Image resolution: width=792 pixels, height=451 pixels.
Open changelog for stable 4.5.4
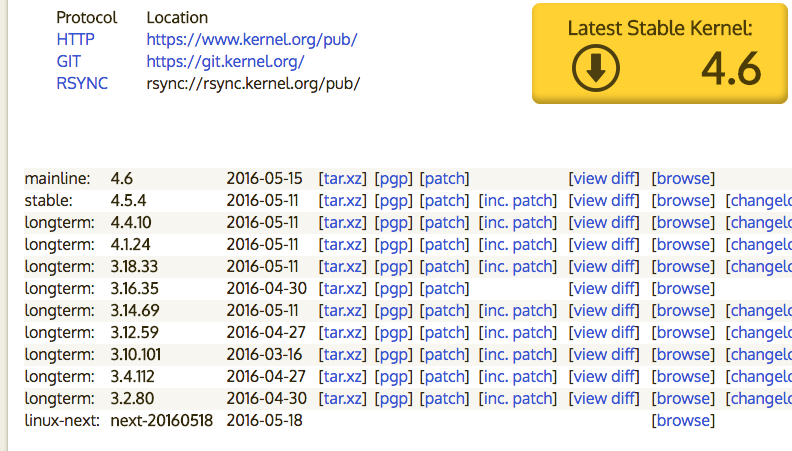[x=759, y=201]
